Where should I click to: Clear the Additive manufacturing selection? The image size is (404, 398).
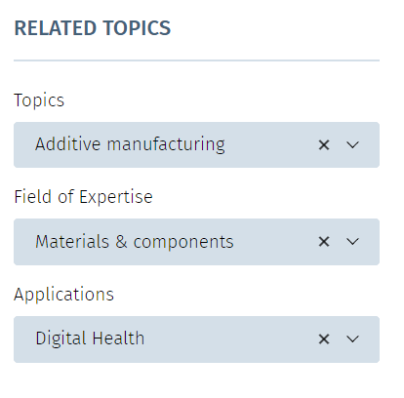click(324, 145)
